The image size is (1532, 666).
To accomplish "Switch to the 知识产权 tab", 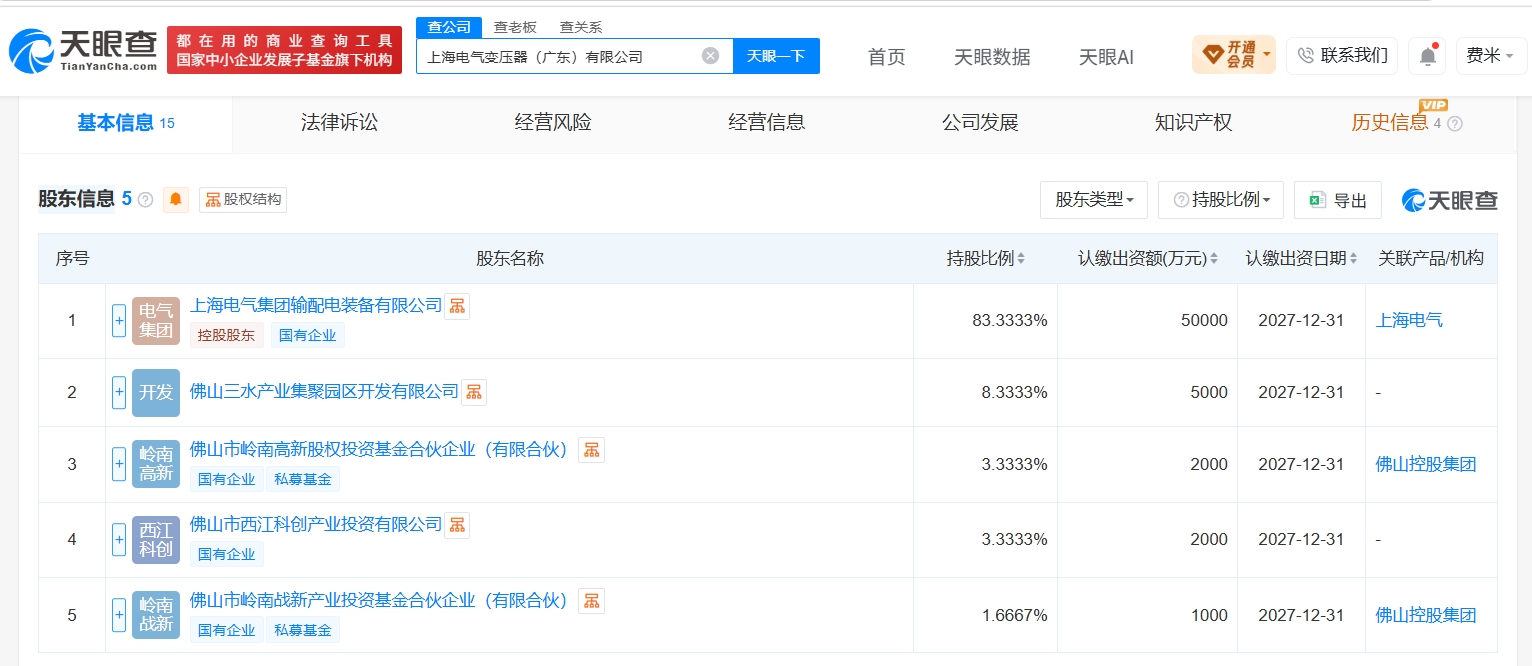I will (x=1193, y=123).
